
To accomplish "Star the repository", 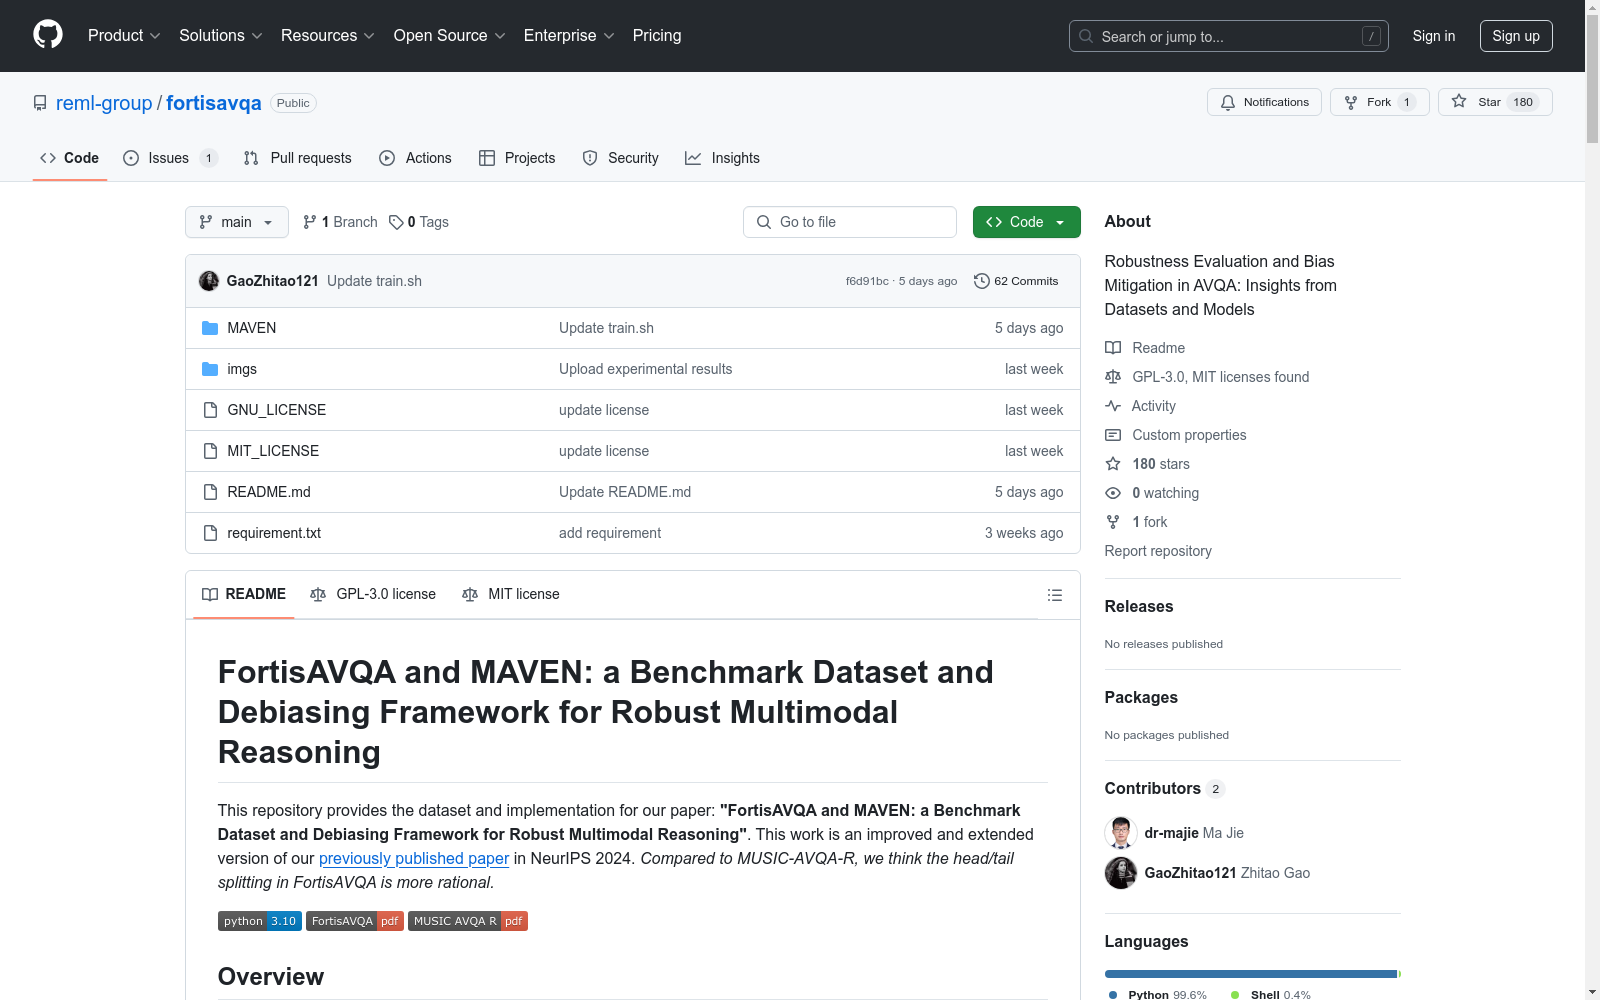I will tap(1495, 102).
